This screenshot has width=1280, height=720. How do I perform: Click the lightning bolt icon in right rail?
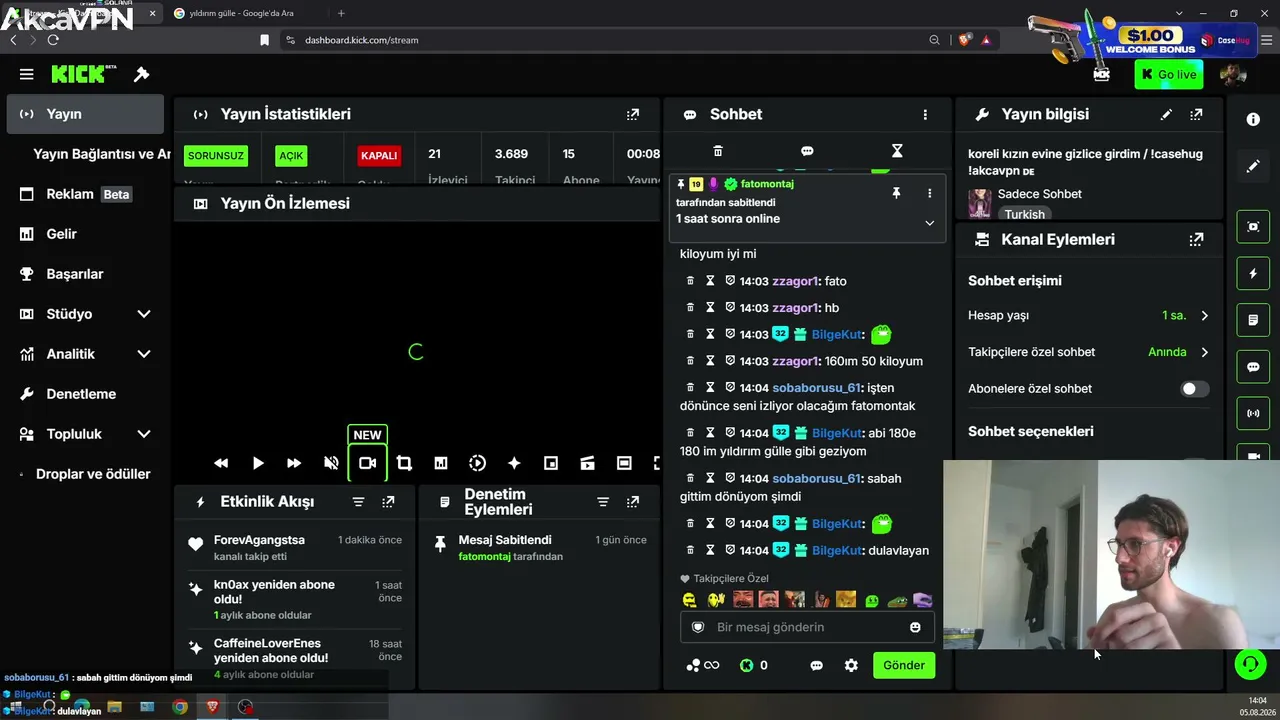pos(1253,273)
